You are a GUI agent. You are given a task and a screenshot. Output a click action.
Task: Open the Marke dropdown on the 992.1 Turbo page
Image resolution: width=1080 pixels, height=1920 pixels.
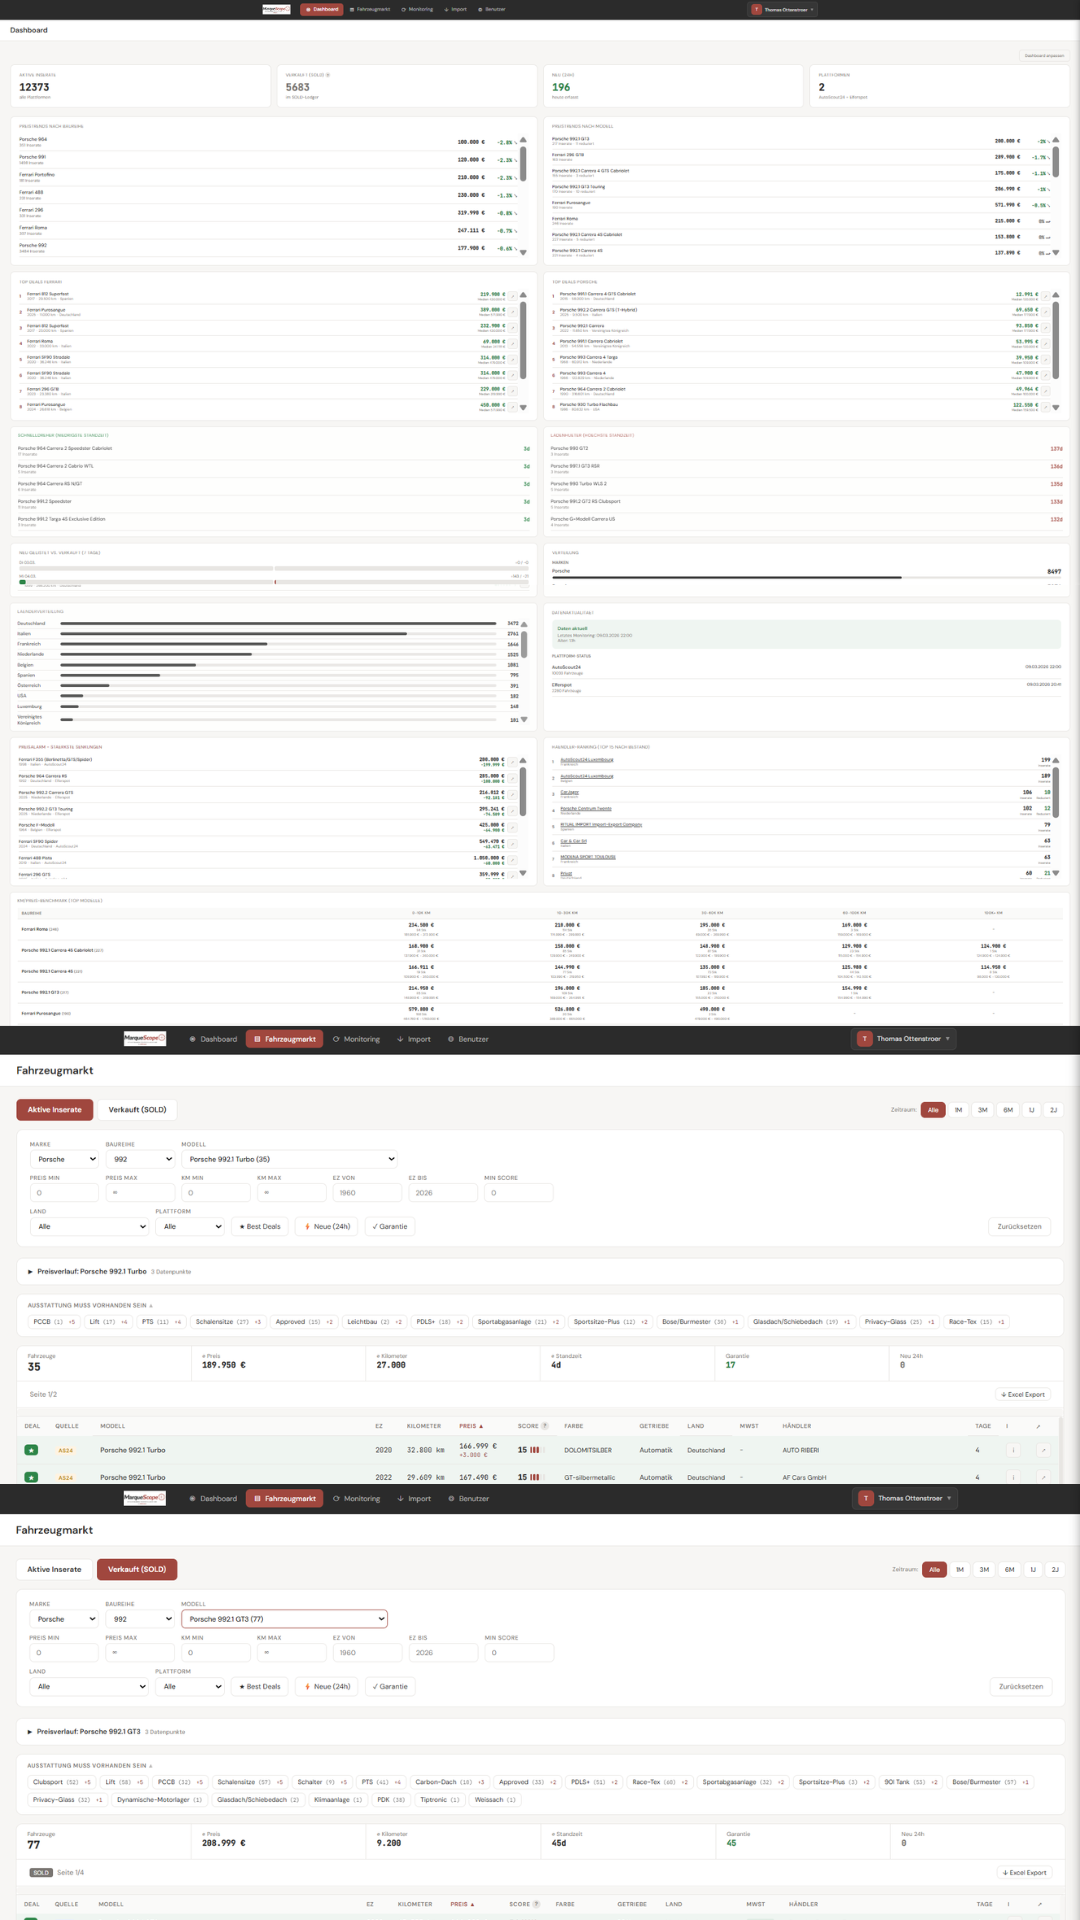coord(64,1159)
